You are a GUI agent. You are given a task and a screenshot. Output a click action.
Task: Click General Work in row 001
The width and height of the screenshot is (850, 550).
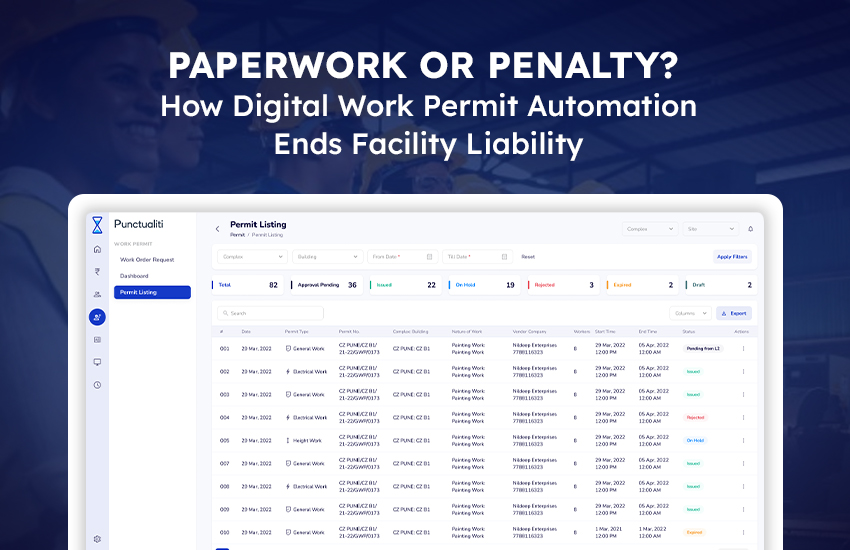[309, 348]
